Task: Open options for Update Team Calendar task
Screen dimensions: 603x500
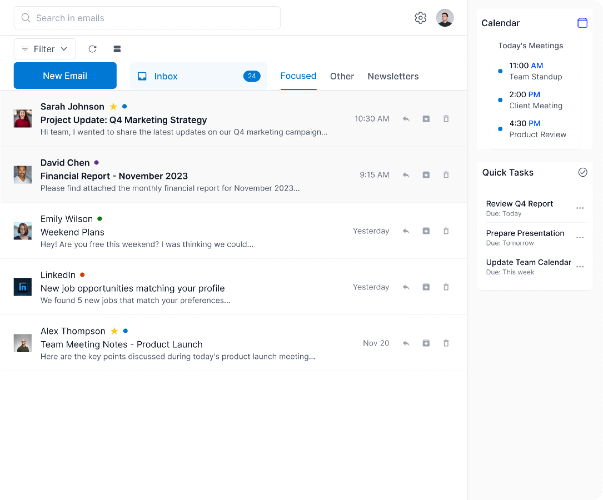Action: pyautogui.click(x=580, y=266)
